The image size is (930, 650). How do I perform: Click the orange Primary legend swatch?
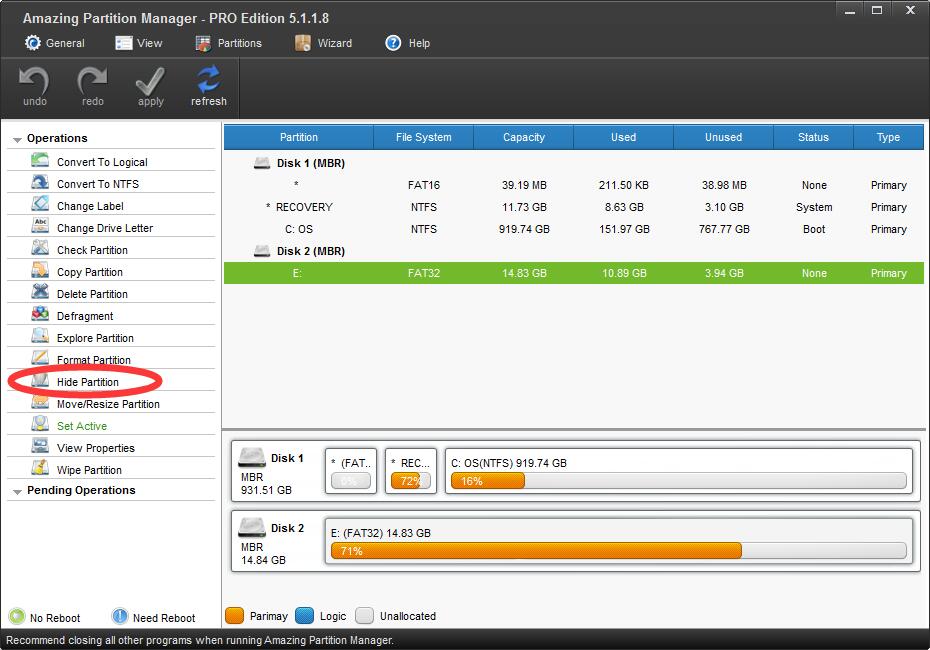[234, 616]
